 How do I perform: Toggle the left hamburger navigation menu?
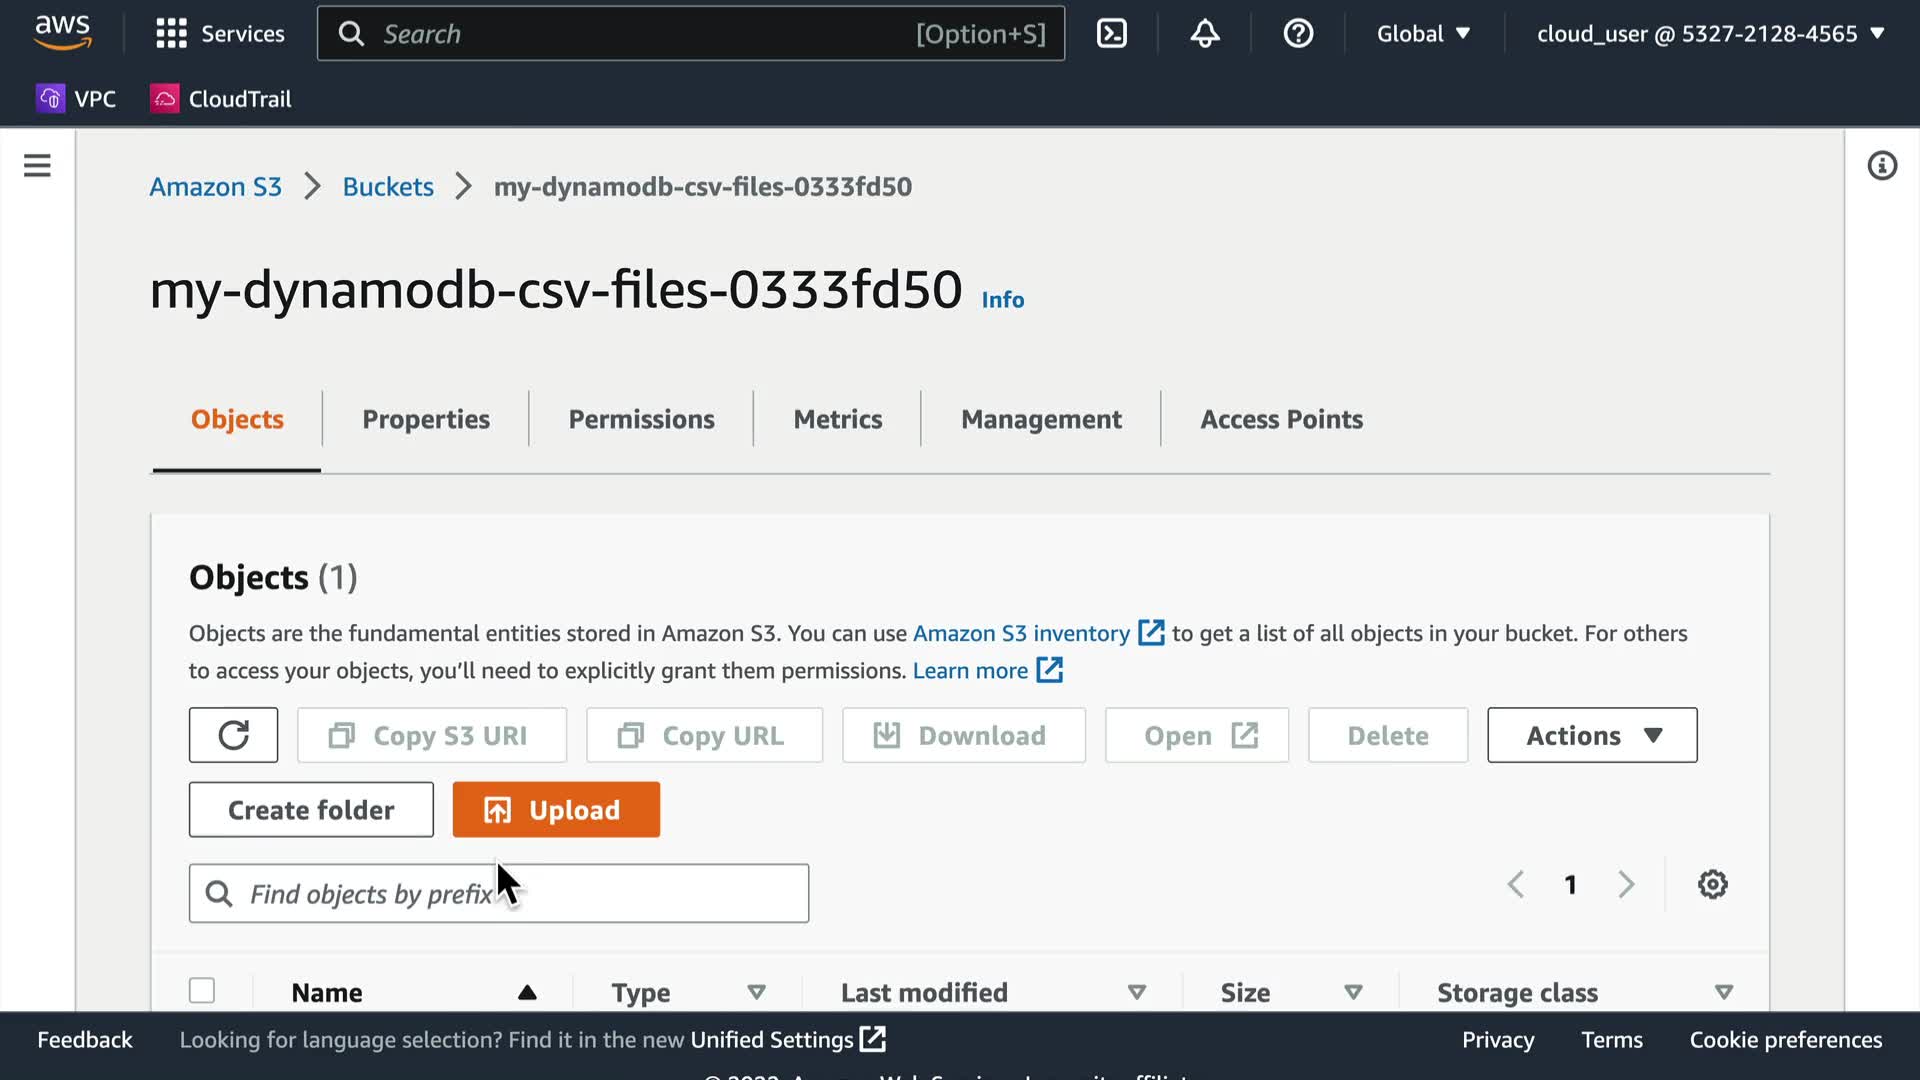tap(37, 165)
